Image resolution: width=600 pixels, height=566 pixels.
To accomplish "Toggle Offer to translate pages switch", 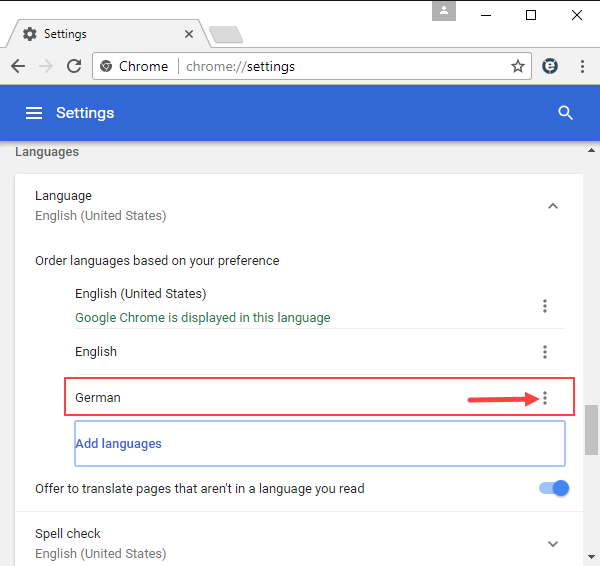I will point(554,488).
